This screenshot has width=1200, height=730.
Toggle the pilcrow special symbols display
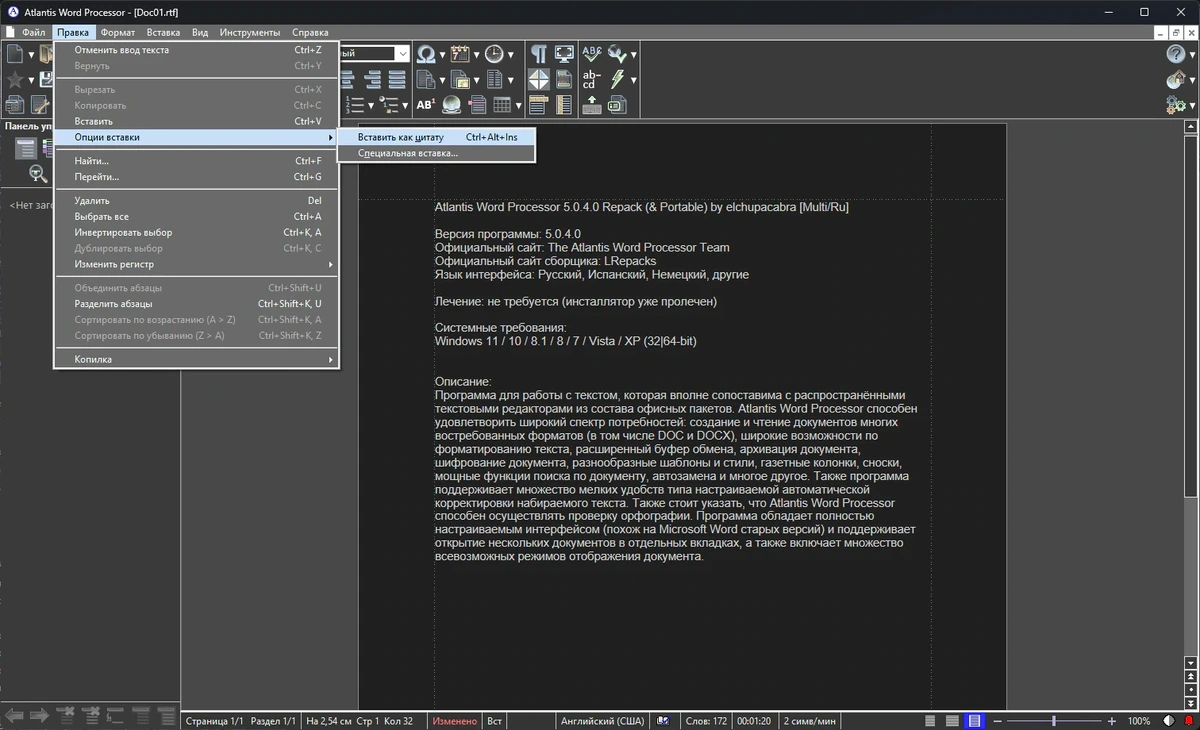click(539, 54)
